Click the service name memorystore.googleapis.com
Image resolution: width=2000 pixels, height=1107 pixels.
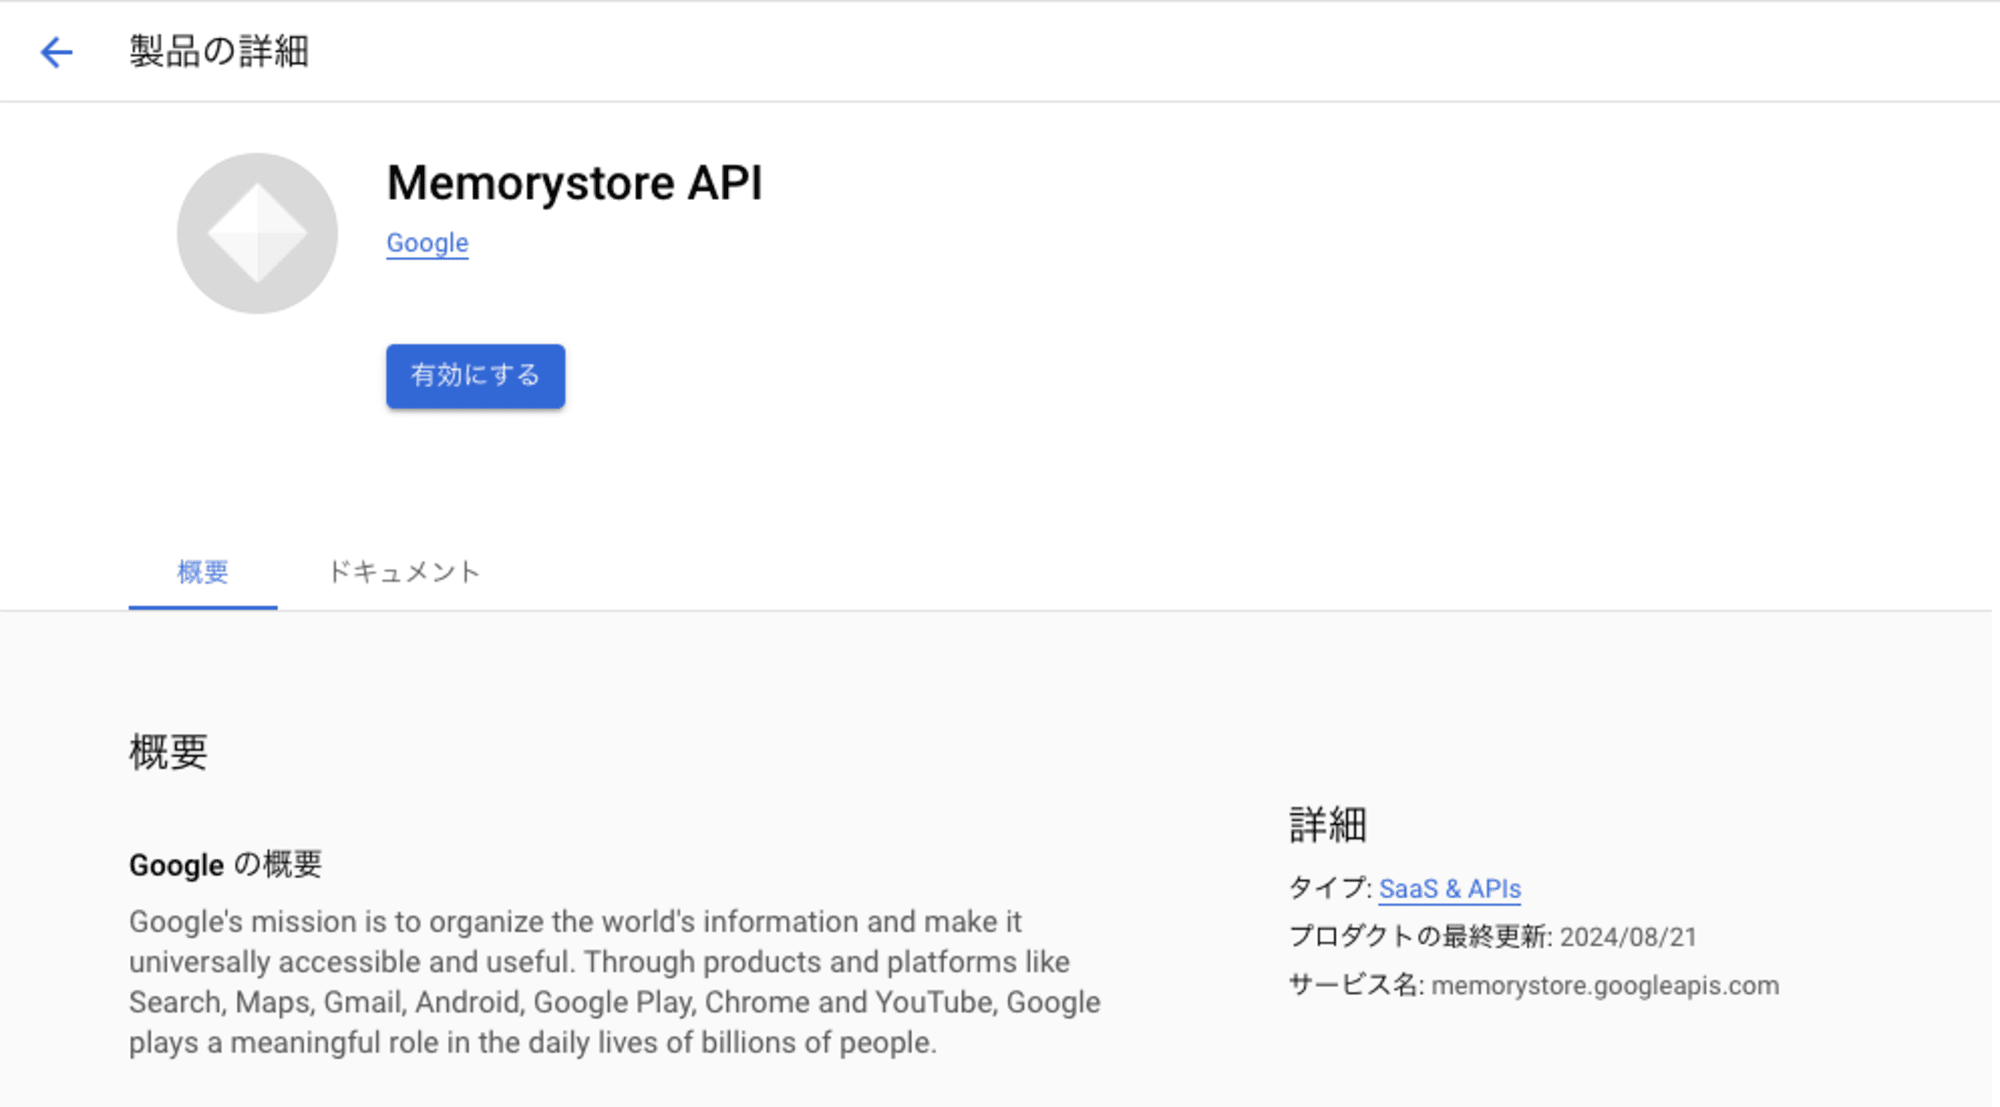1605,985
